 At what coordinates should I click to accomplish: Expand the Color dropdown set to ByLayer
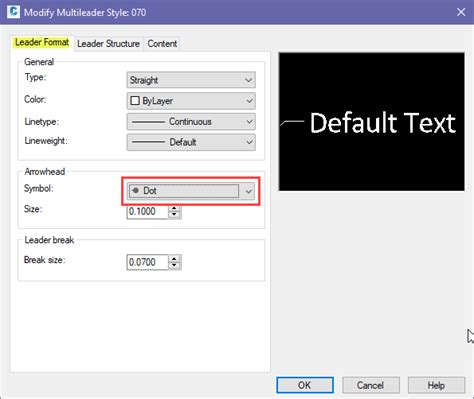tap(191, 101)
